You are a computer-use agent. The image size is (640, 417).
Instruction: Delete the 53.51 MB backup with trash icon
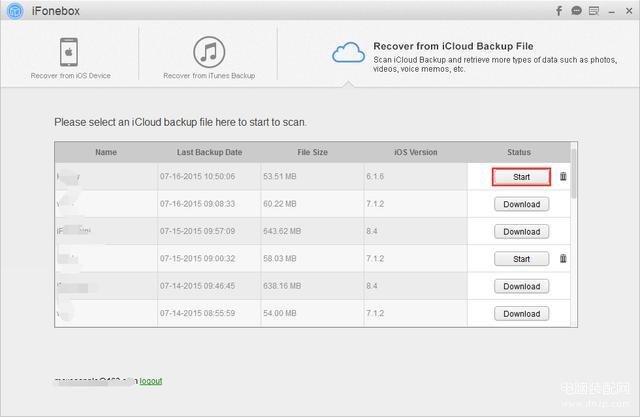pos(563,176)
